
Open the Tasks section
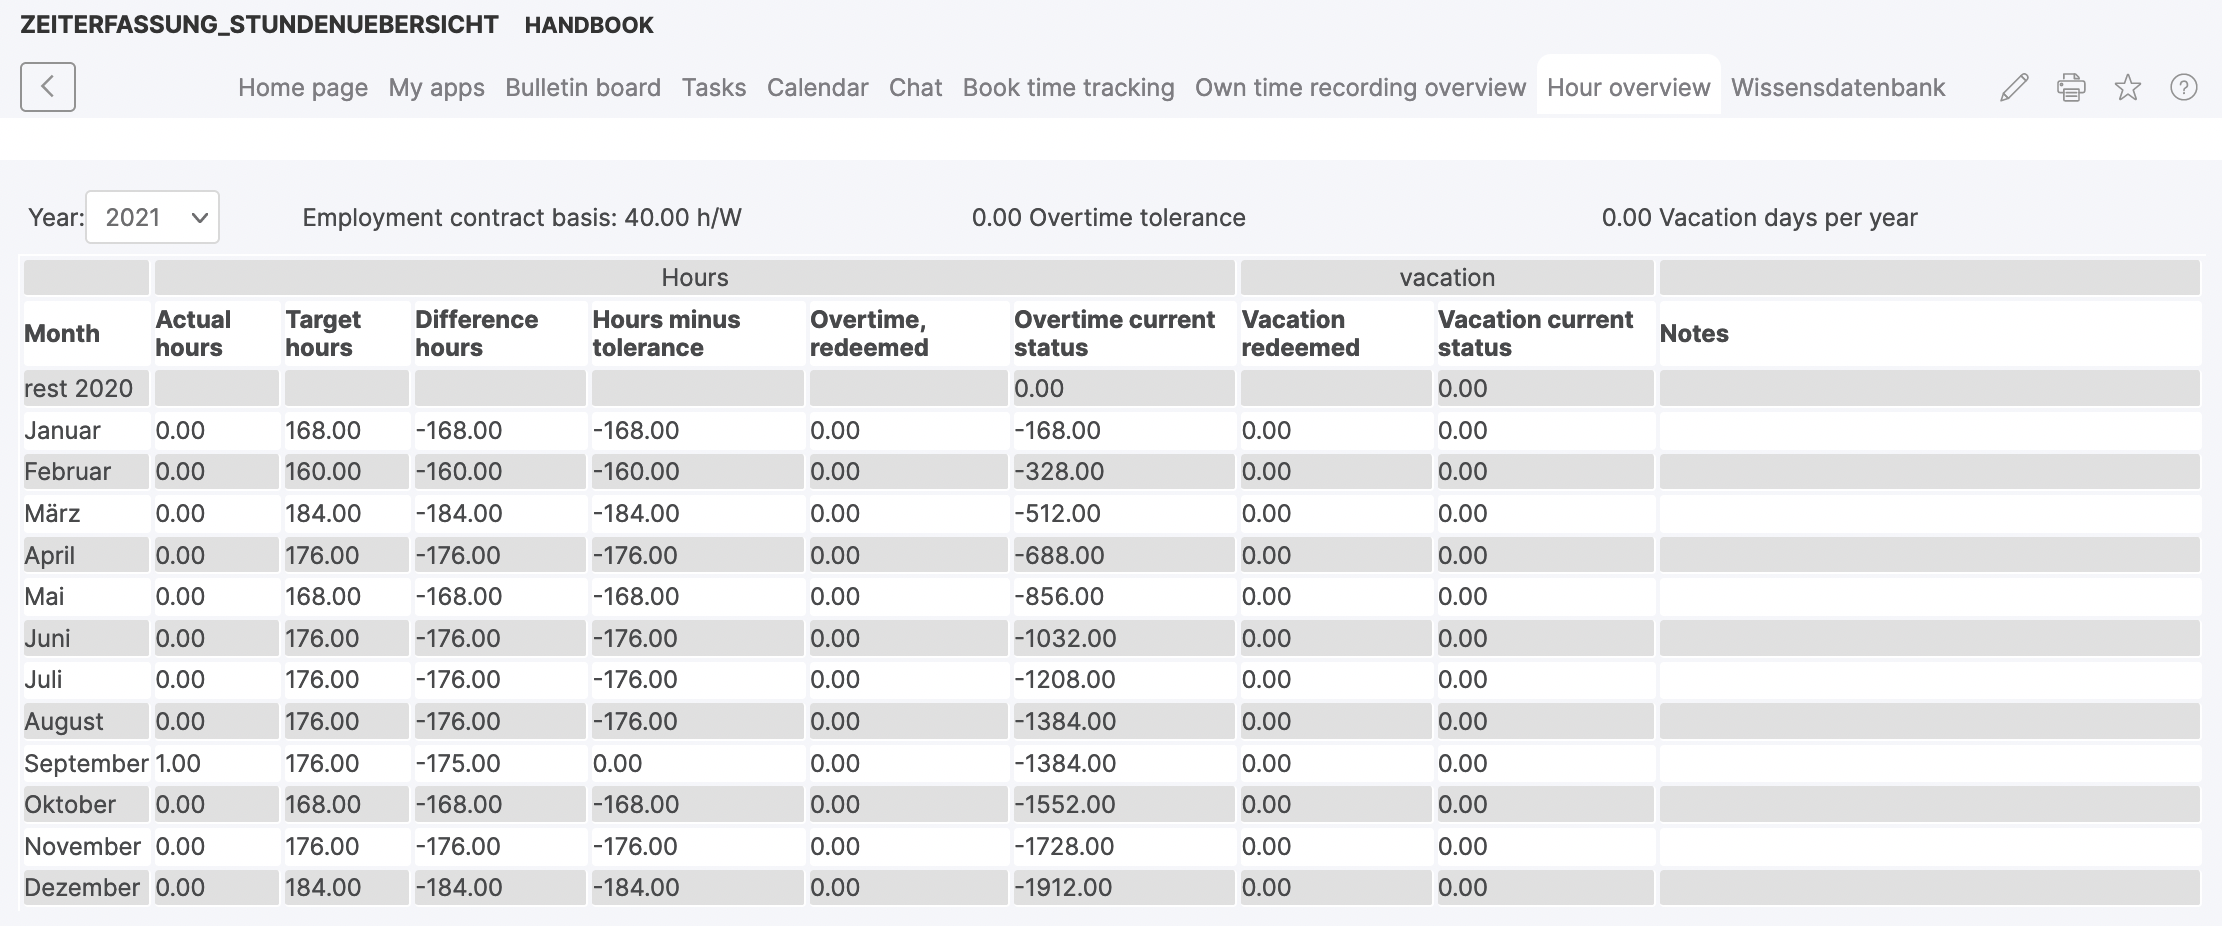(x=713, y=87)
